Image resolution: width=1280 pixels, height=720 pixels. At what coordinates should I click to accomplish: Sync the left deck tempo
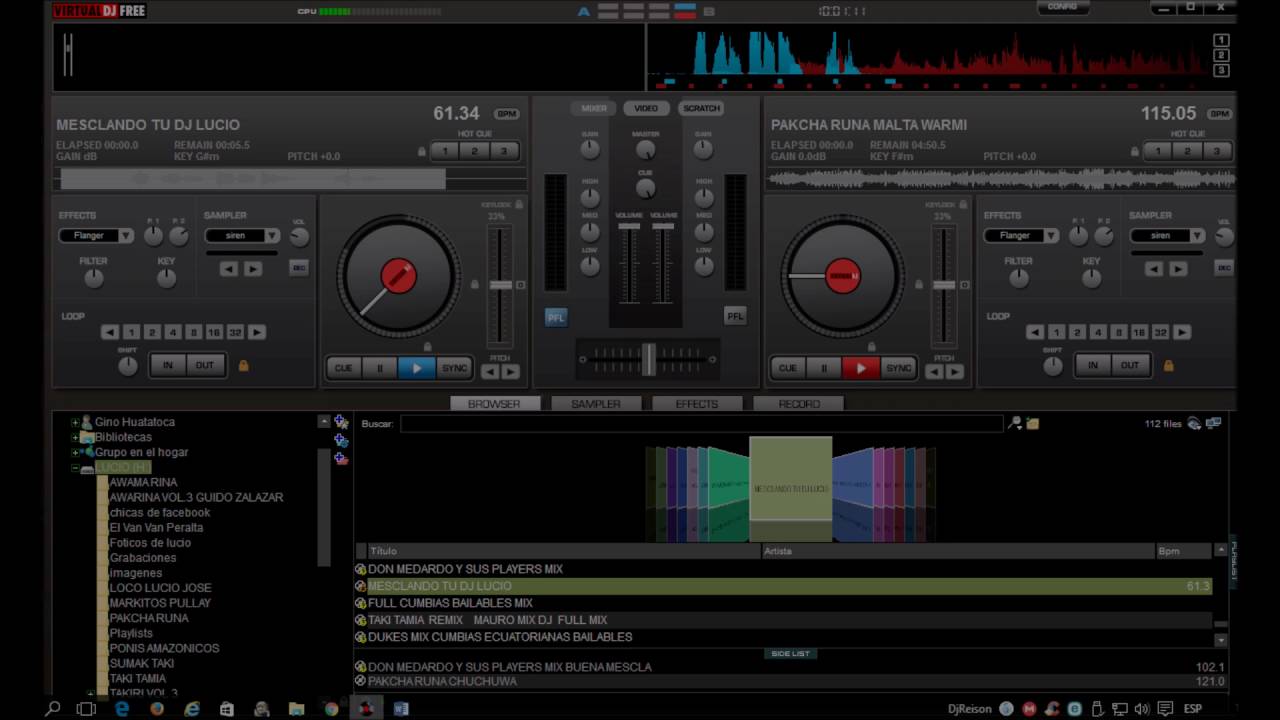(454, 368)
